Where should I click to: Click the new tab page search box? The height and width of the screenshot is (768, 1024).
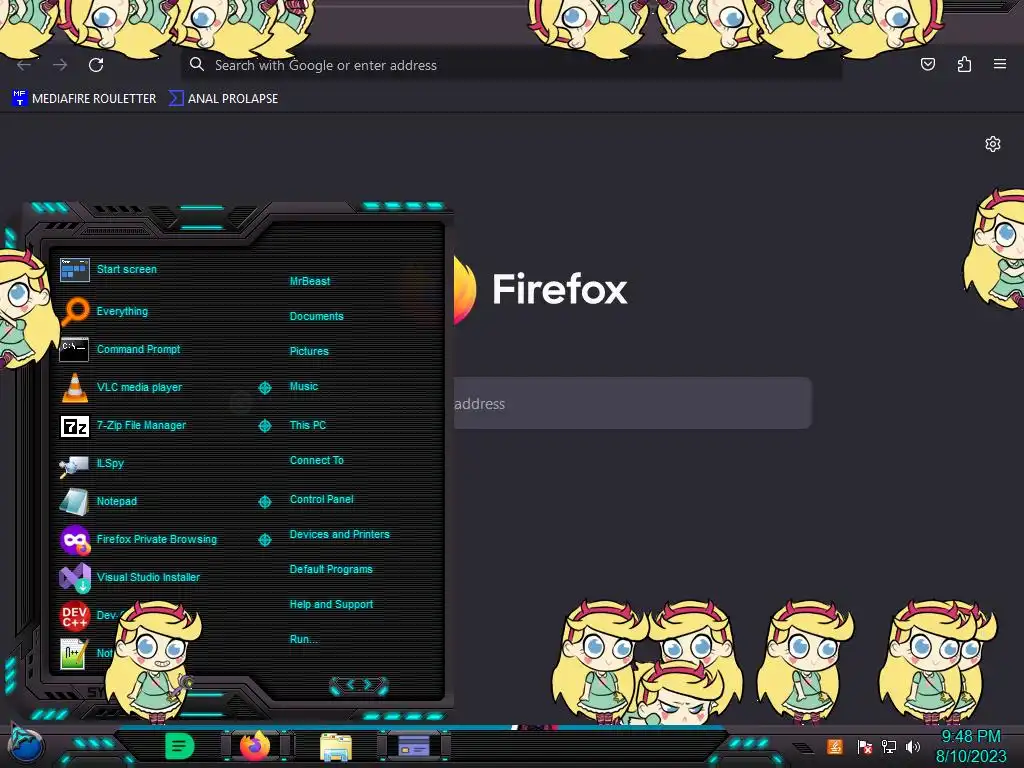tap(632, 403)
